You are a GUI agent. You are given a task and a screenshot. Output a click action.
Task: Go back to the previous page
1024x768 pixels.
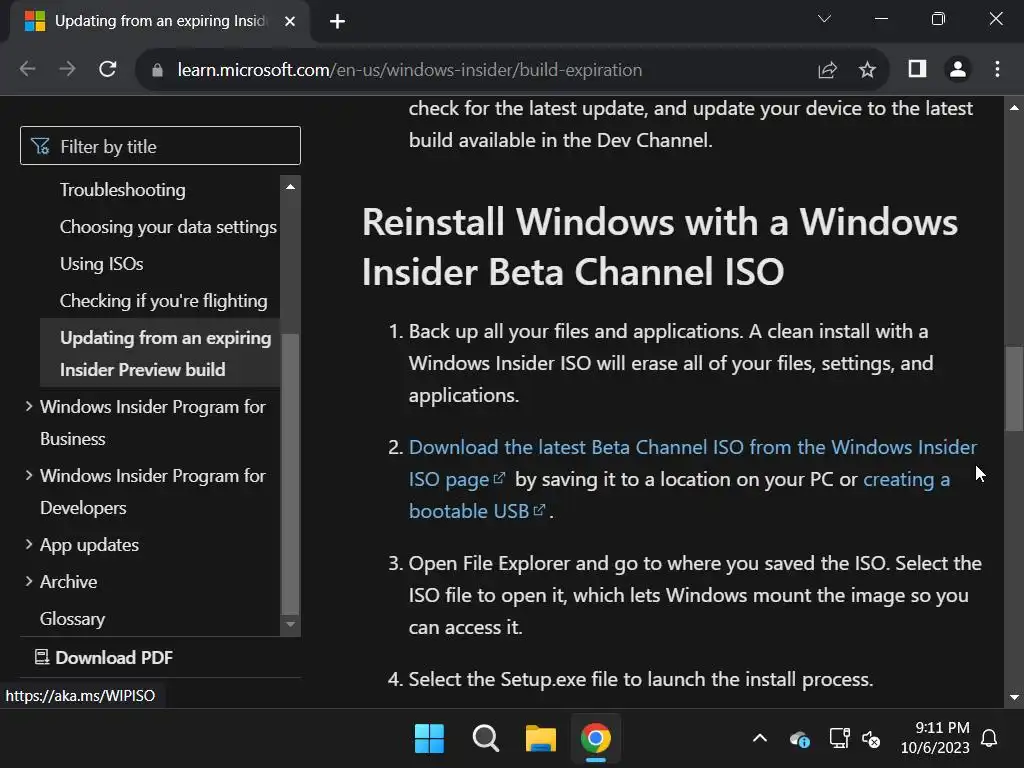click(27, 69)
